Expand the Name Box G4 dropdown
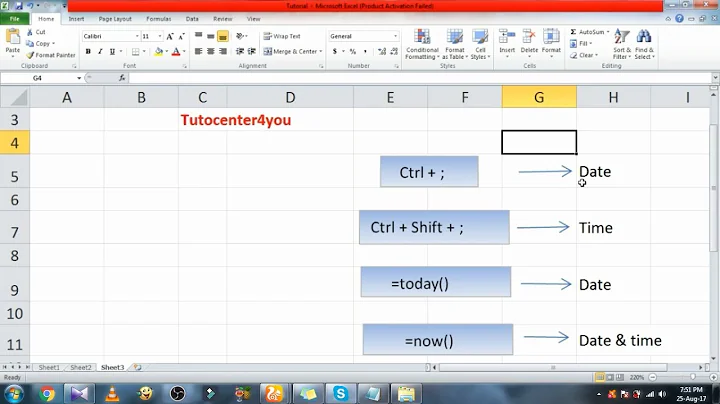Image resolution: width=720 pixels, height=404 pixels. pyautogui.click(x=79, y=78)
